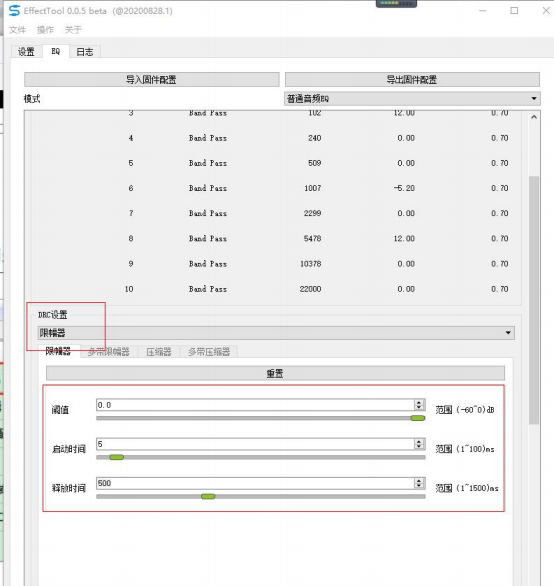
Task: Click the 导入固件配置 button
Action: [151, 80]
